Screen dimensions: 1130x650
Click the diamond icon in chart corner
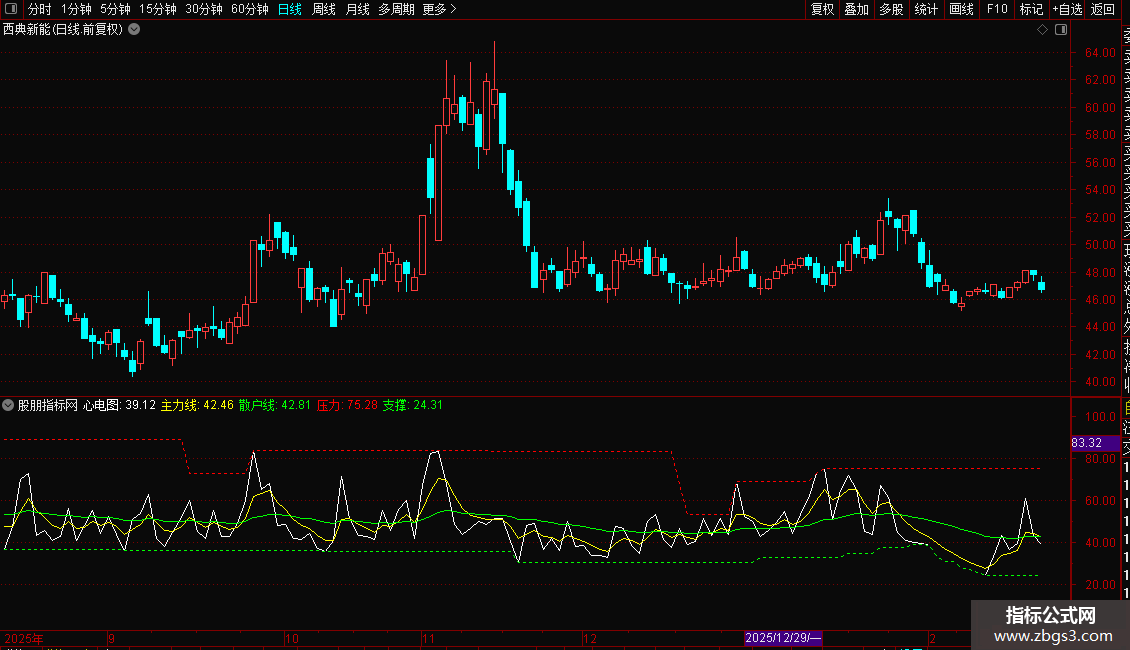(1042, 30)
